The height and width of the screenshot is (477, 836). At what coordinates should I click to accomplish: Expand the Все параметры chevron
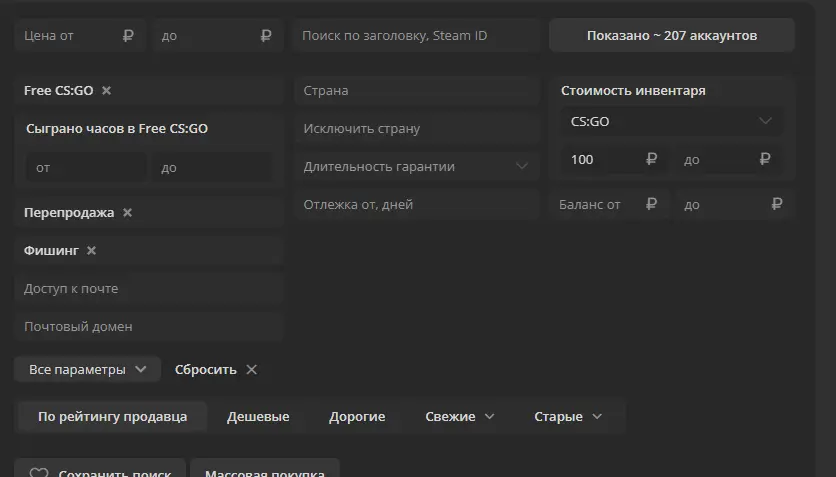[x=141, y=369]
